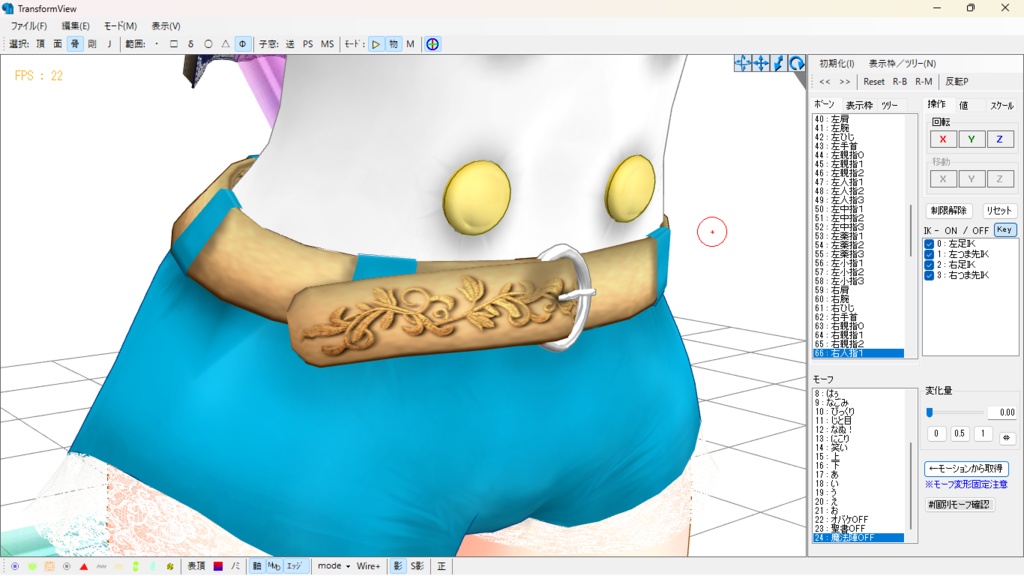The image size is (1024, 576).
Task: Click the 送 sub-window button
Action: pyautogui.click(x=290, y=44)
